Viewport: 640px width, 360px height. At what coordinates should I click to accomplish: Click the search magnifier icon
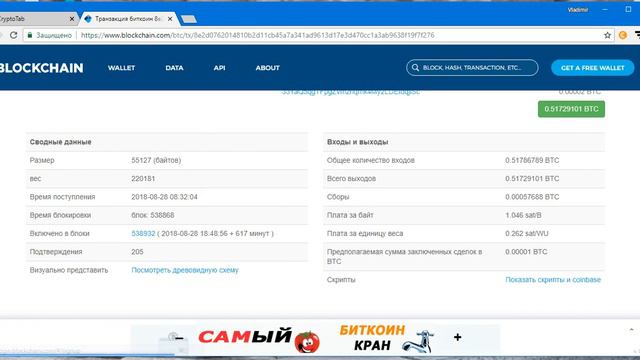pos(415,68)
